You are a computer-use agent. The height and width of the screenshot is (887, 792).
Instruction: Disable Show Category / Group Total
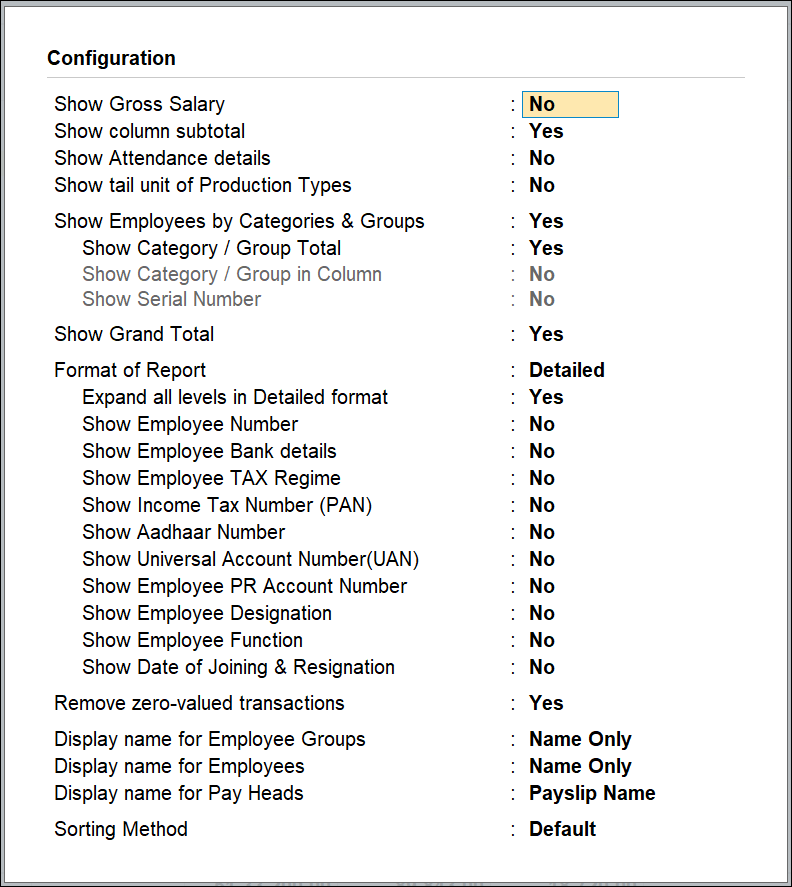click(x=545, y=248)
